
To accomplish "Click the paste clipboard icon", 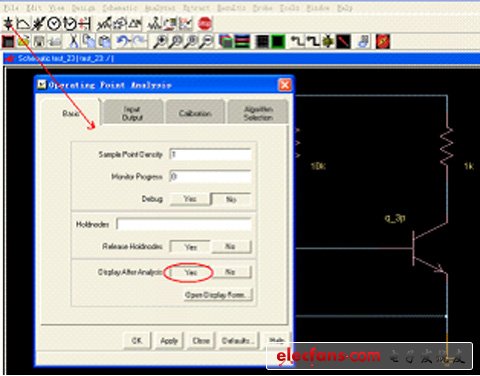I will 105,41.
